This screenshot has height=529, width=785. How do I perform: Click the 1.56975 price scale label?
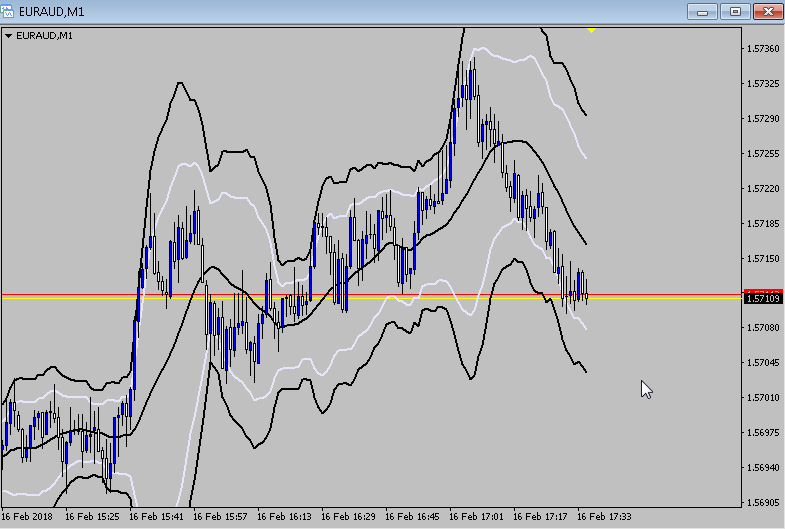coord(763,433)
